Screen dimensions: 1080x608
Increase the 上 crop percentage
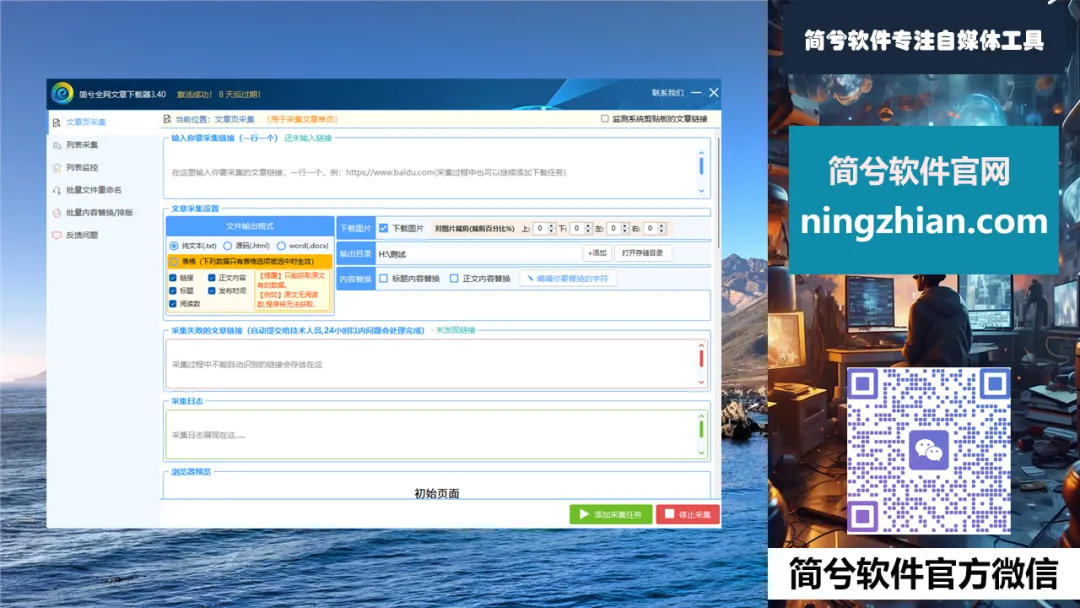[552, 225]
